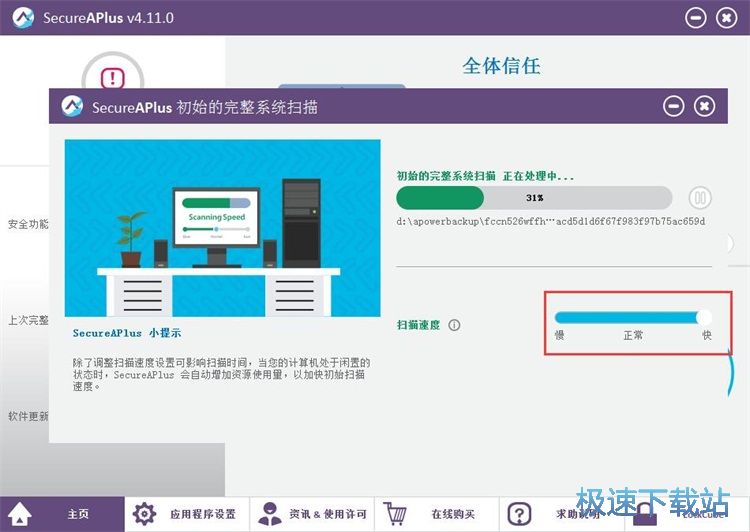This screenshot has width=750, height=532.
Task: Click the red exclamation warning icon
Action: tap(113, 78)
